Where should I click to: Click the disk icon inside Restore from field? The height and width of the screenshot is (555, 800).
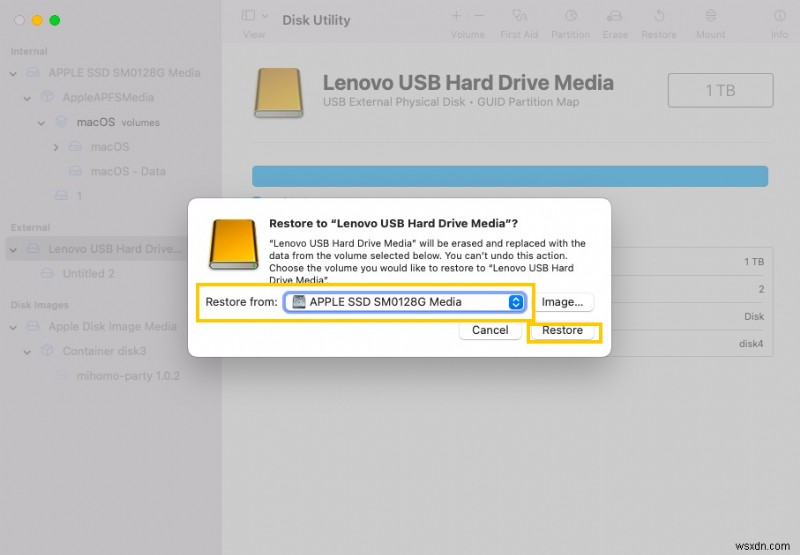click(298, 302)
